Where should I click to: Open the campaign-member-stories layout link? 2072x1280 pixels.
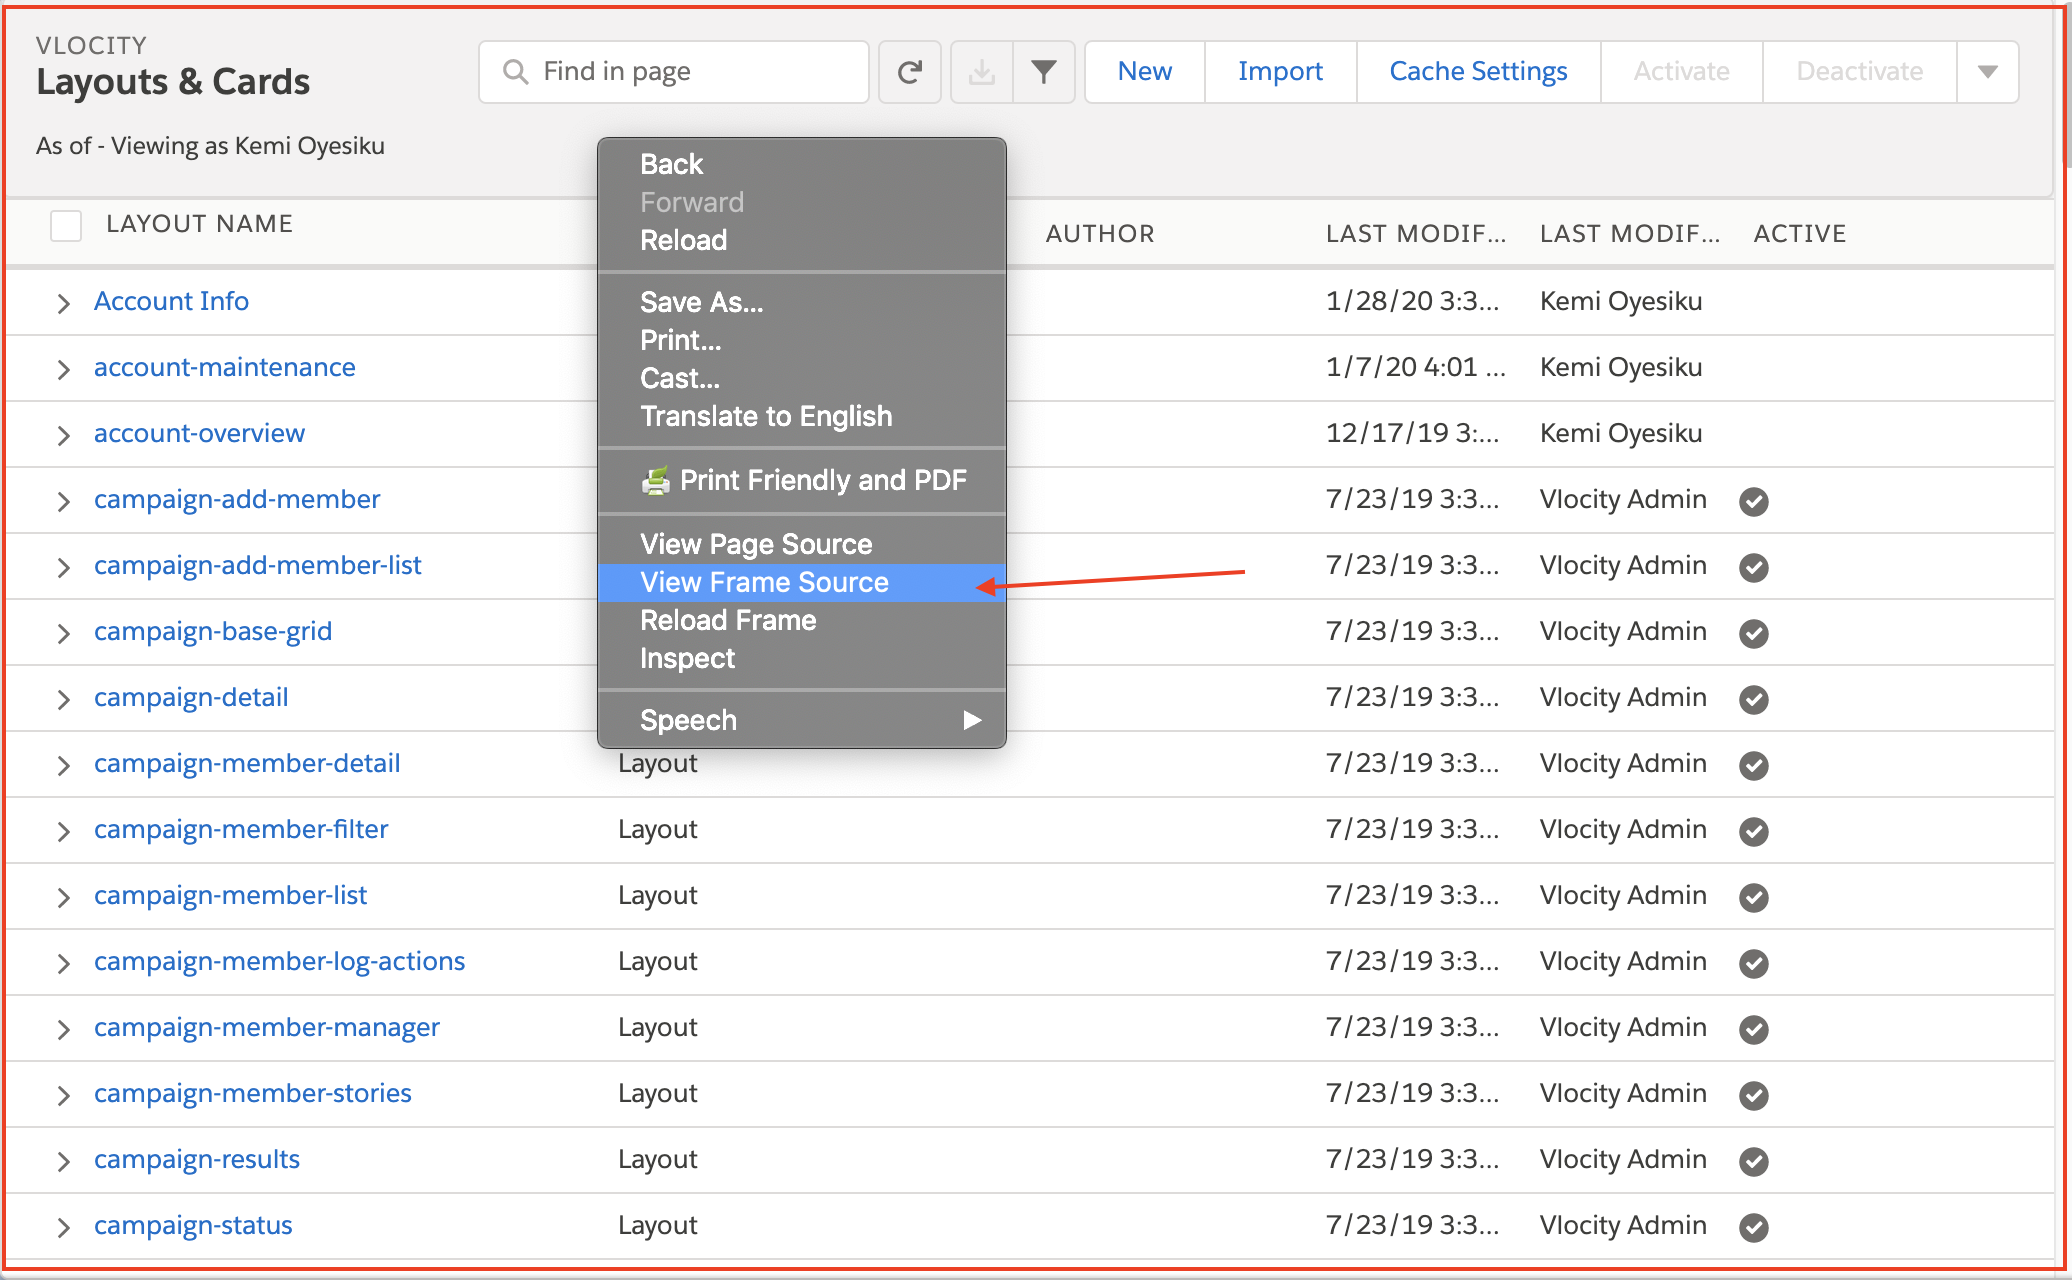point(253,1093)
